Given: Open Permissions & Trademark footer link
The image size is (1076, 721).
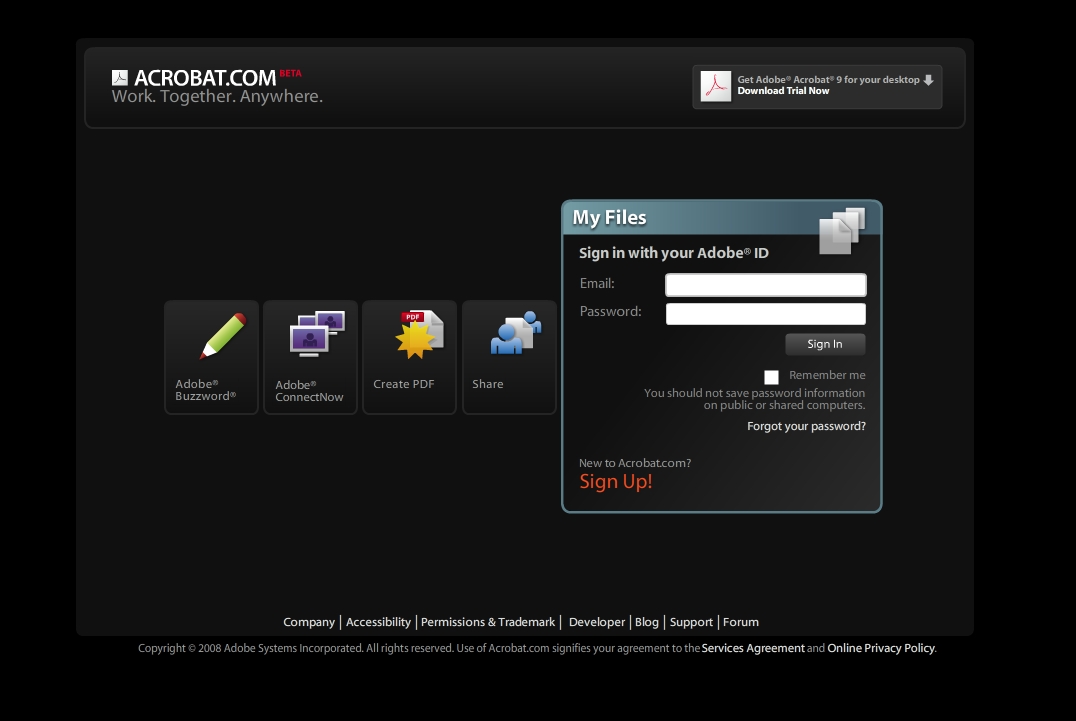Looking at the screenshot, I should (488, 622).
